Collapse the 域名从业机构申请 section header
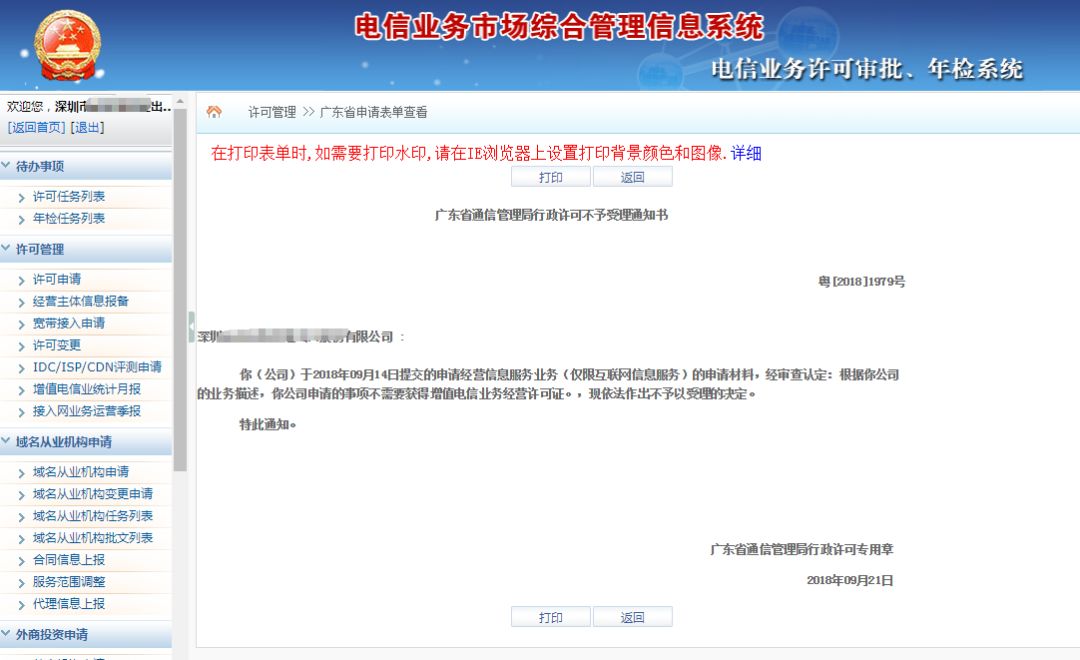Screen dimensions: 1080x660 click(85, 442)
